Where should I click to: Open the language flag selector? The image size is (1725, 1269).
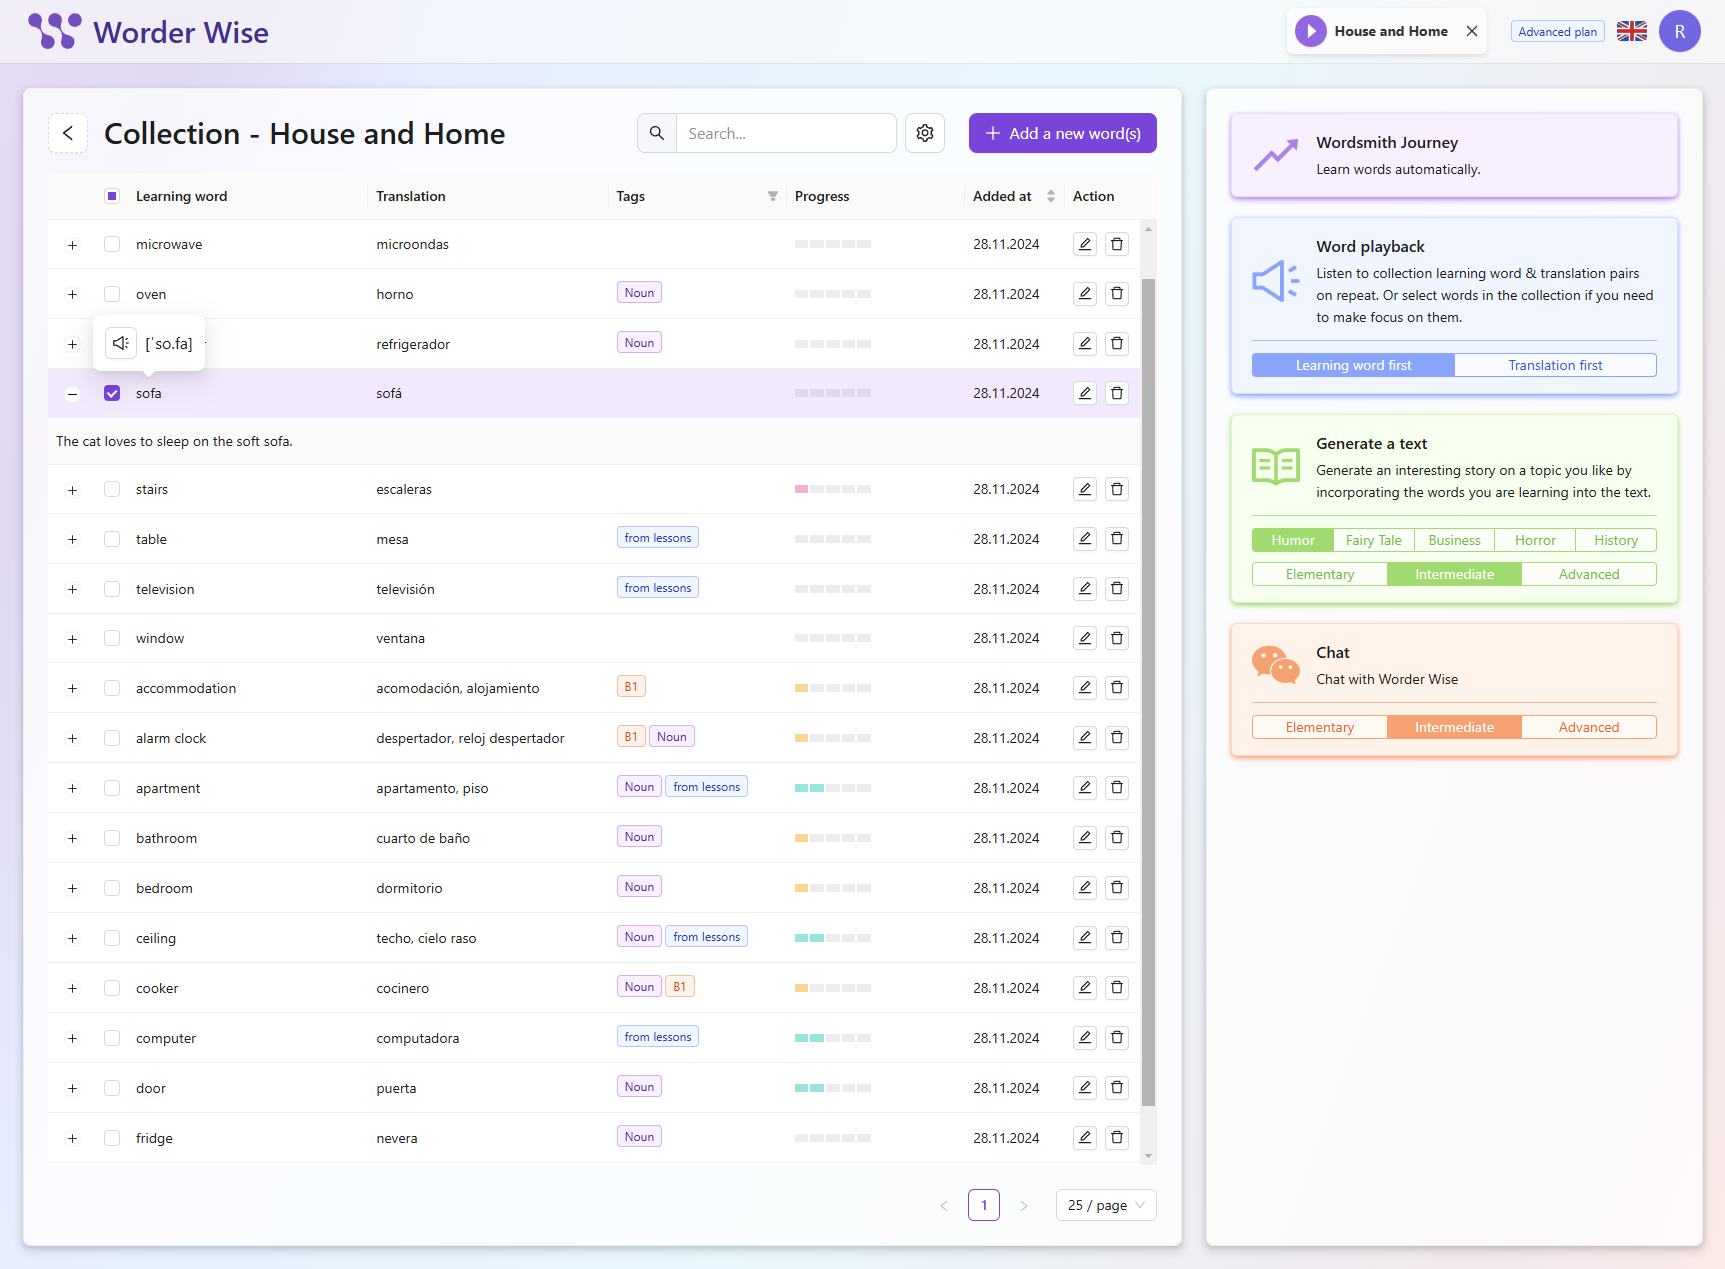[x=1632, y=31]
